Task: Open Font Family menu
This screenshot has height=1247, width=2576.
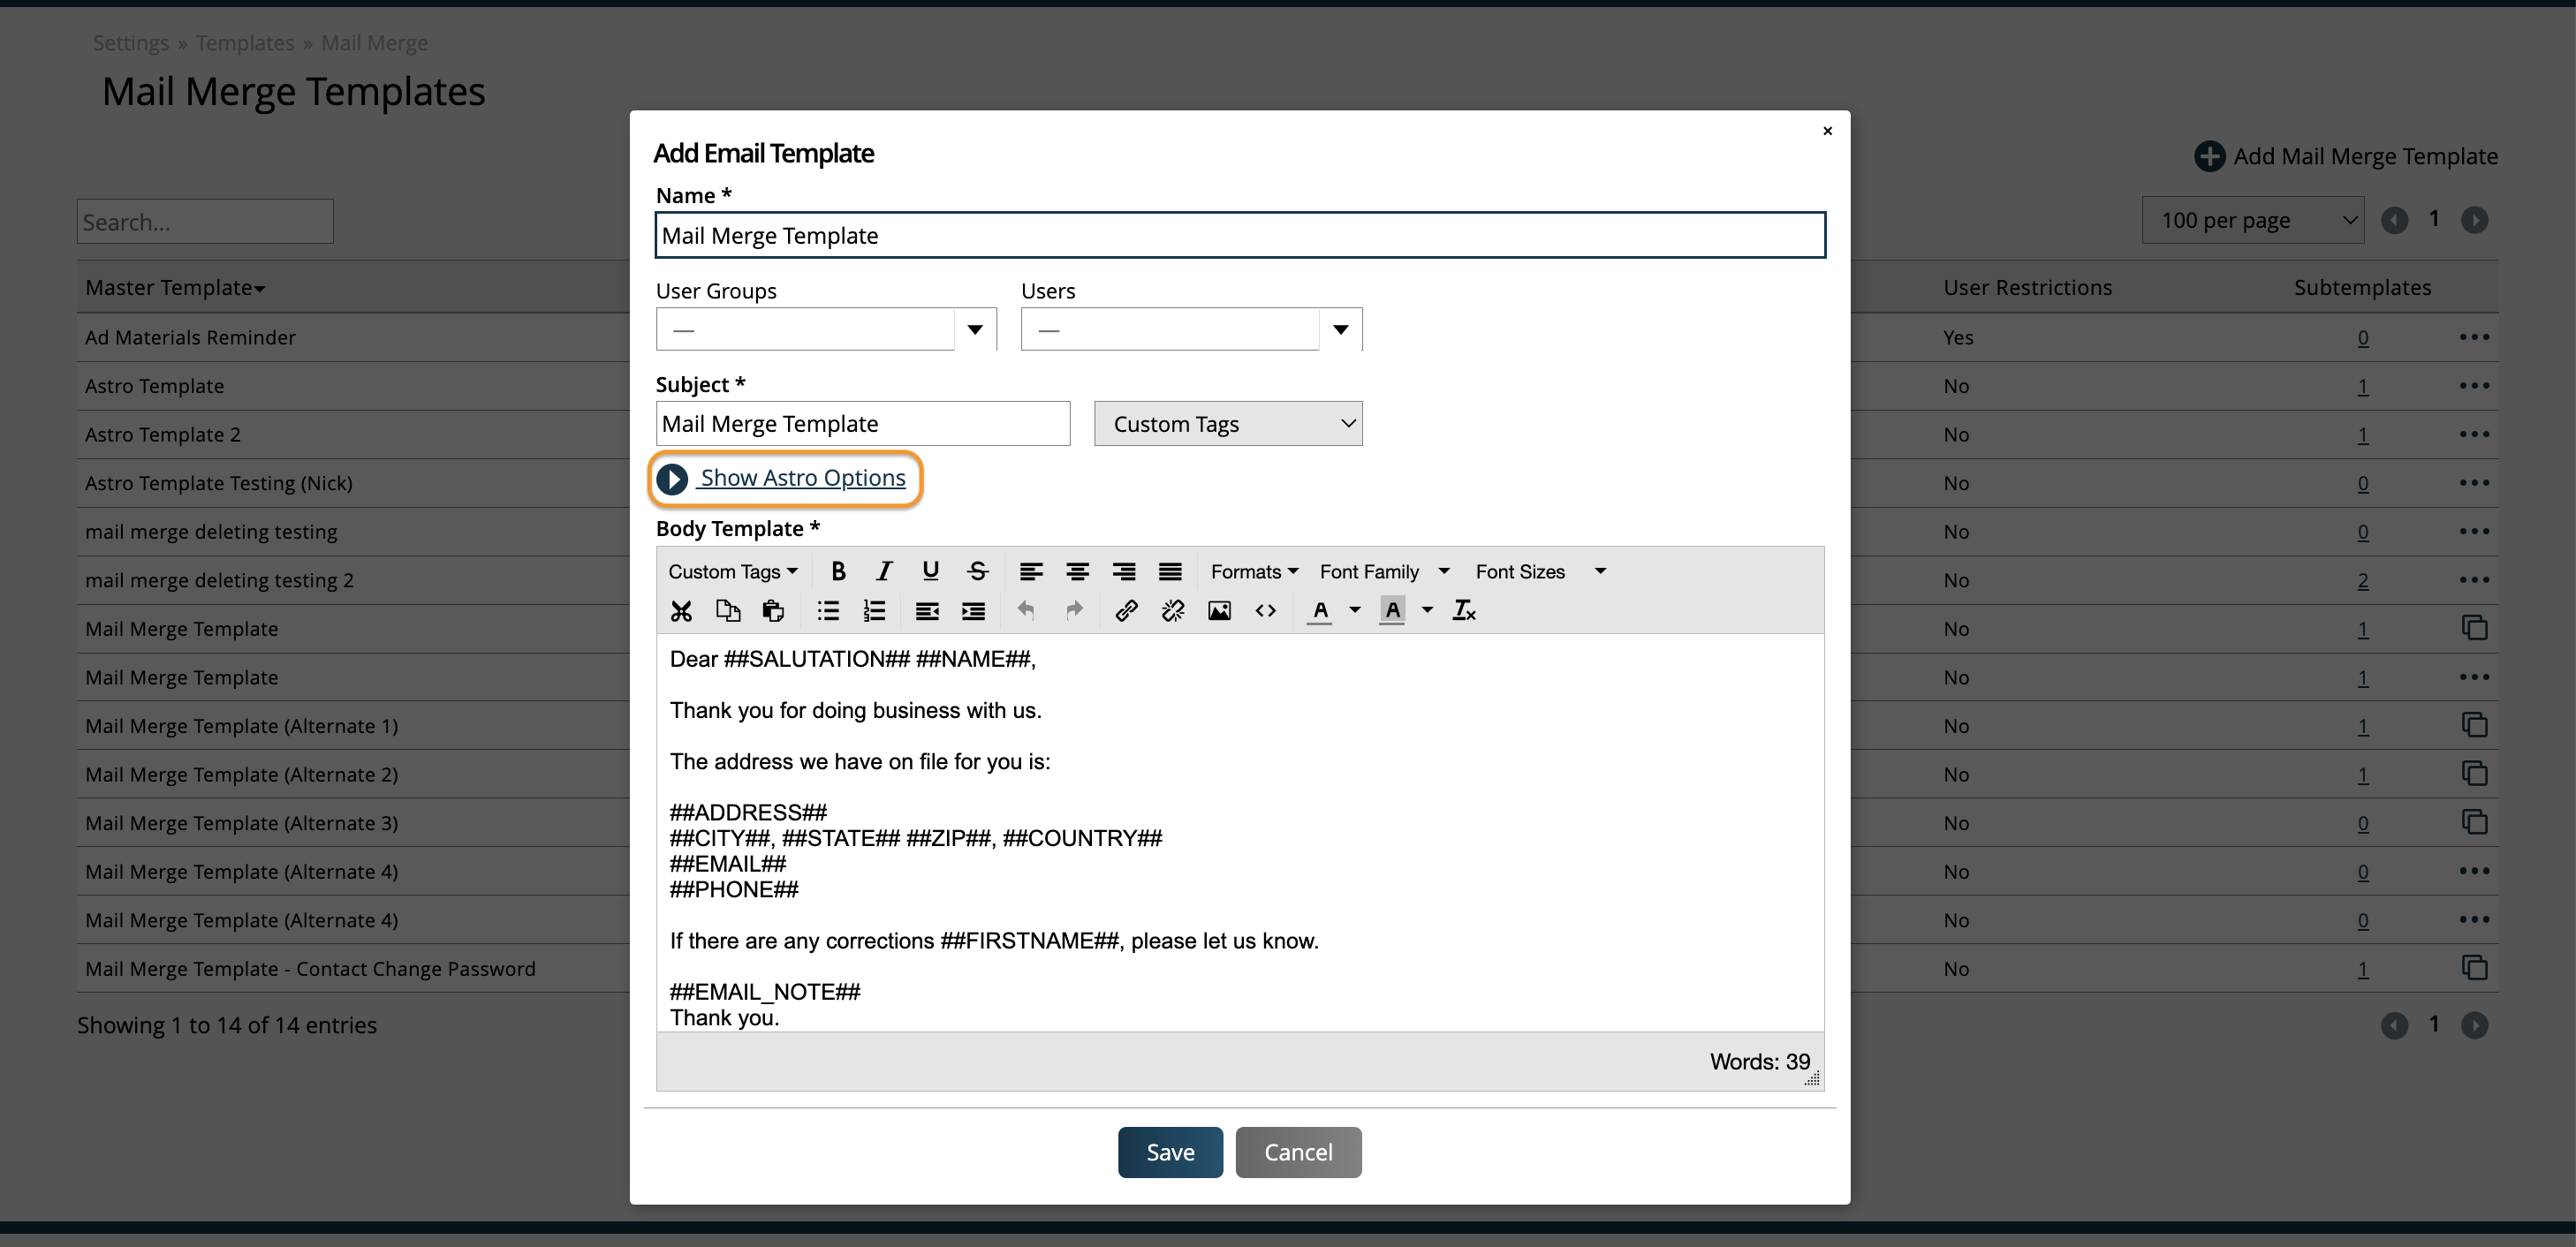Action: pyautogui.click(x=1384, y=571)
